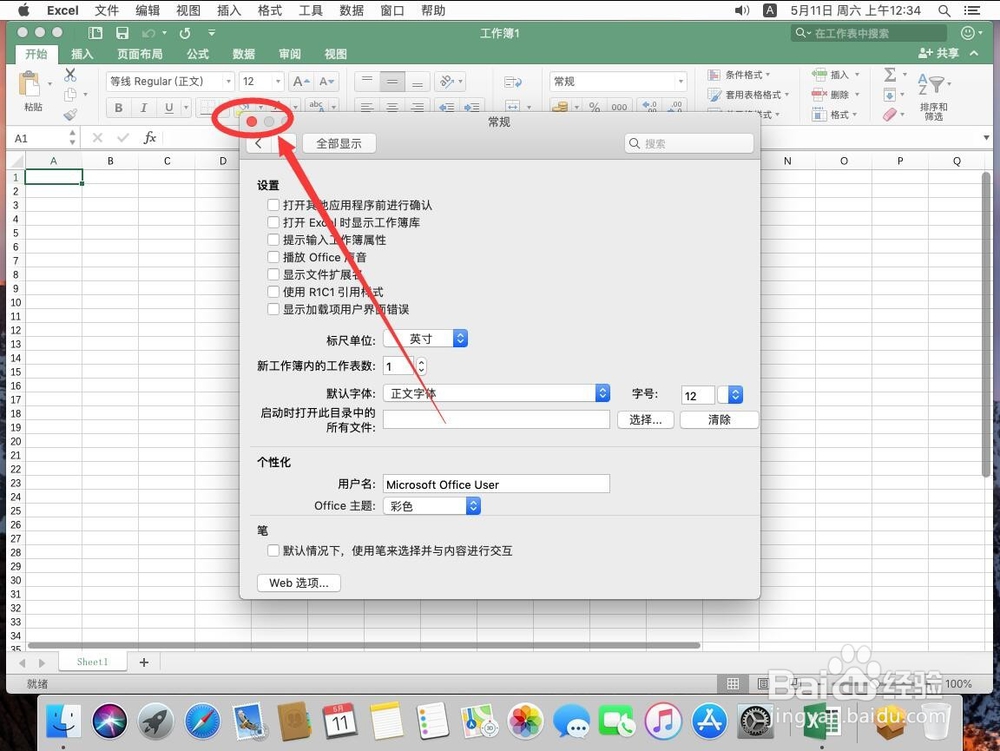Enable show Workbook Gallery when opening Excel
The width and height of the screenshot is (1000, 751).
273,222
